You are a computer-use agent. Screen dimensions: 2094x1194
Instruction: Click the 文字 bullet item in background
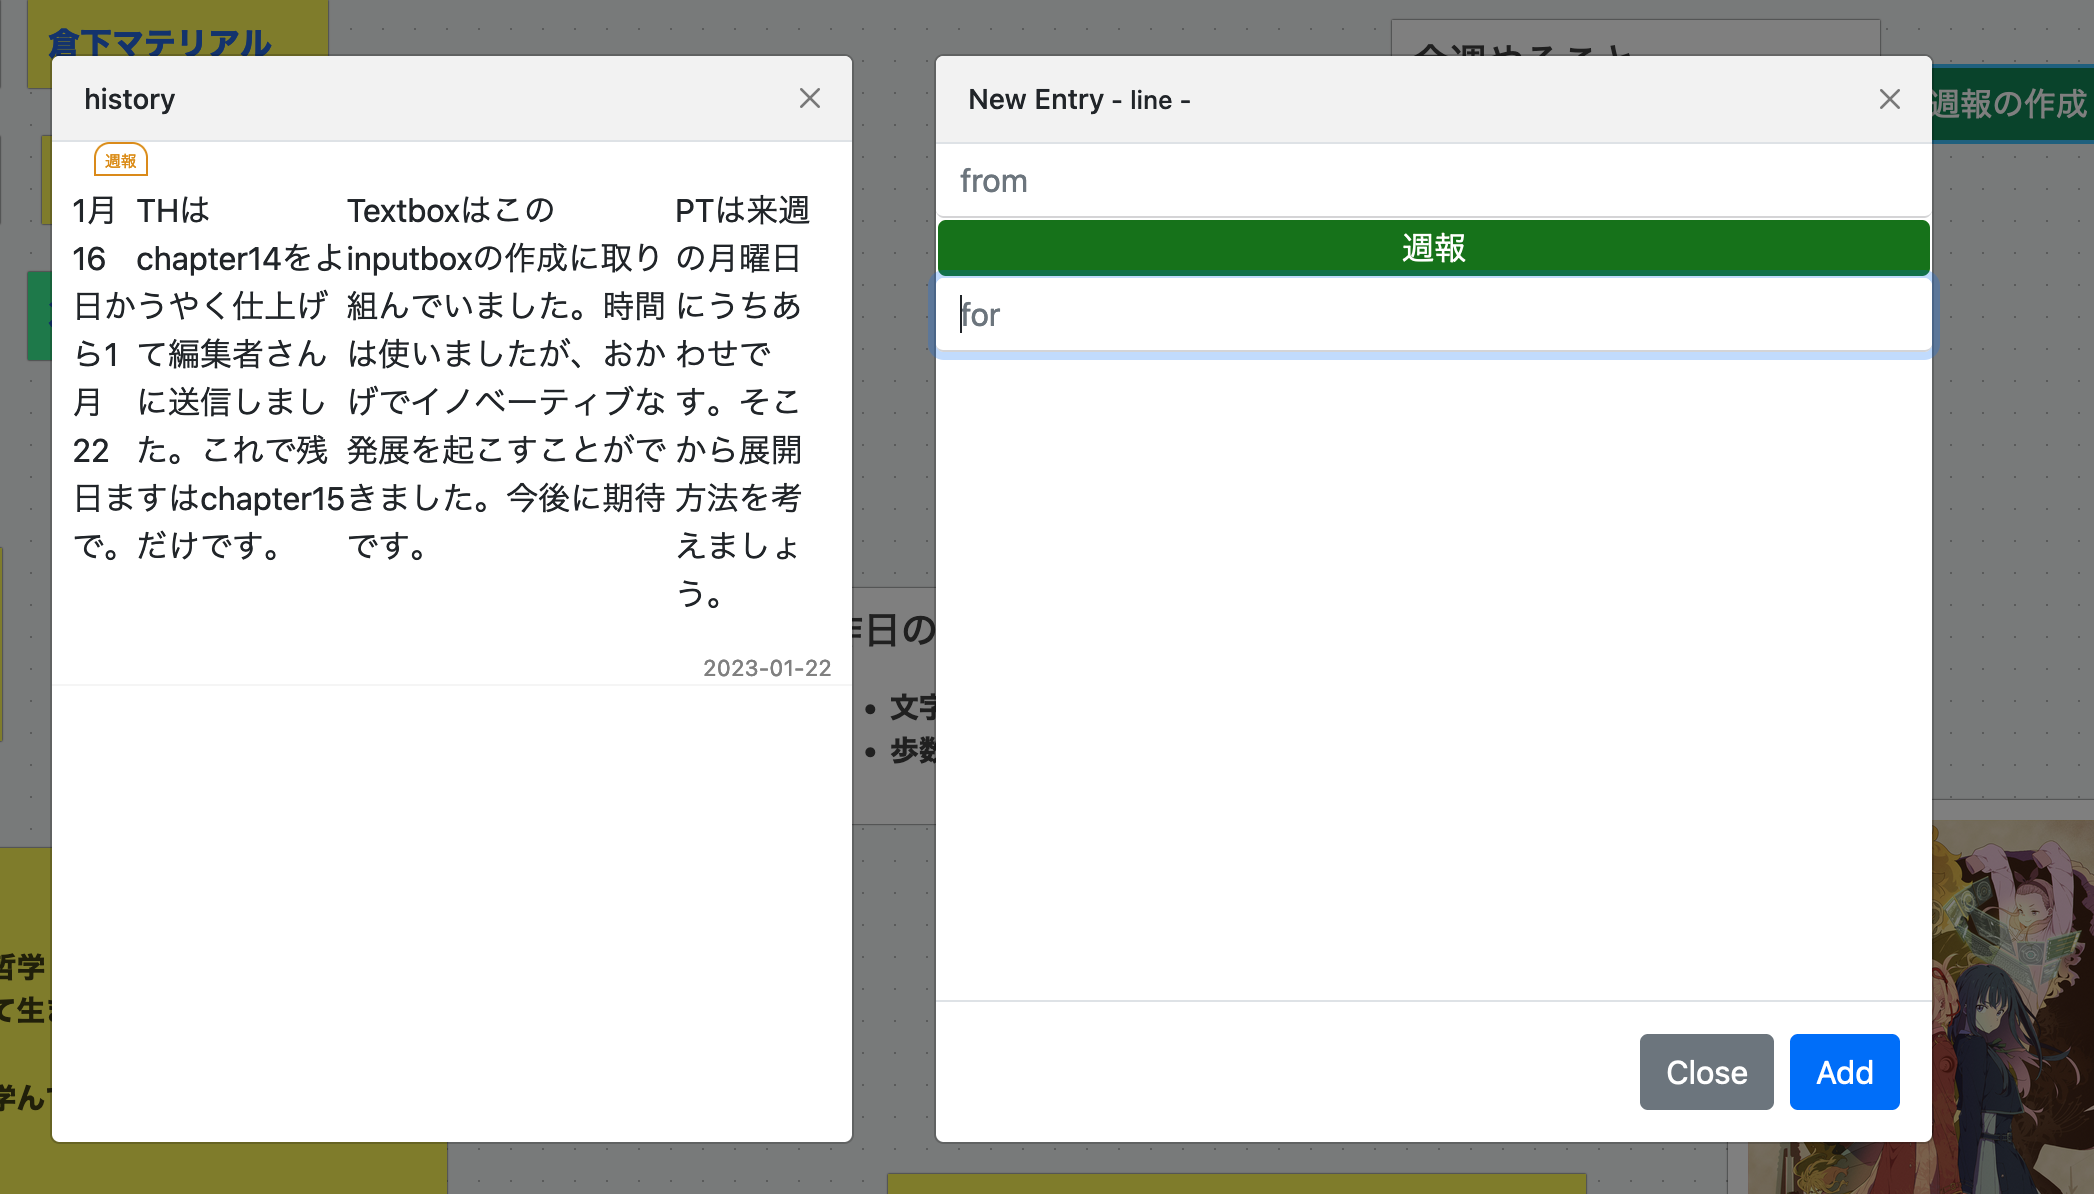911,707
